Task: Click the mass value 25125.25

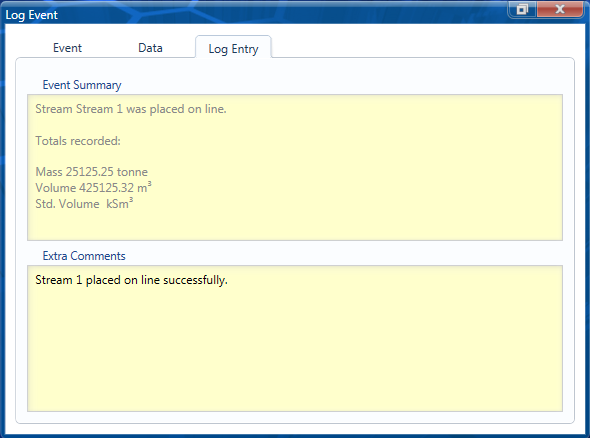Action: [x=90, y=172]
